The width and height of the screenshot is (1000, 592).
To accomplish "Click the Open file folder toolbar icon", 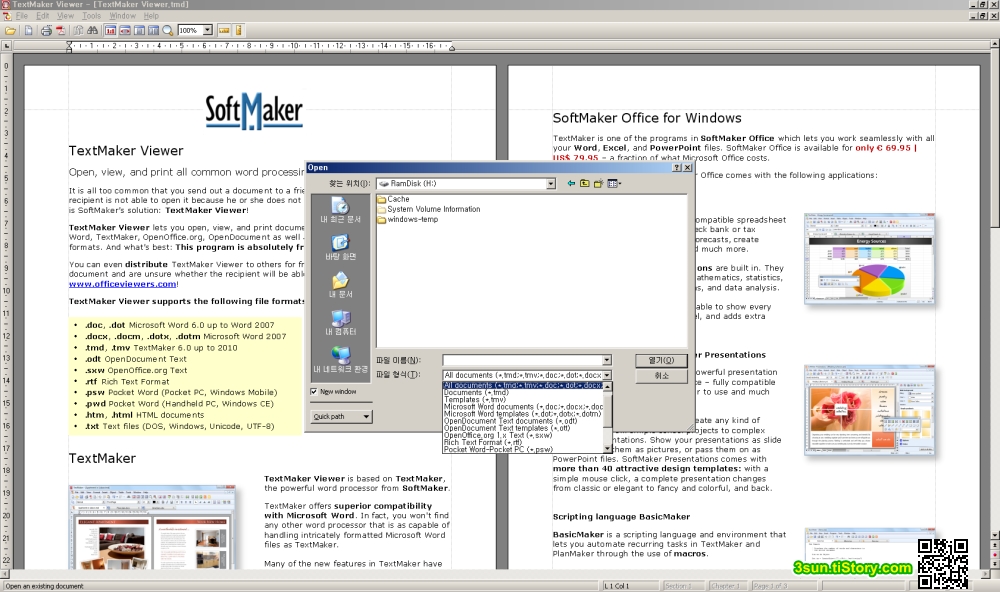I will (10, 31).
